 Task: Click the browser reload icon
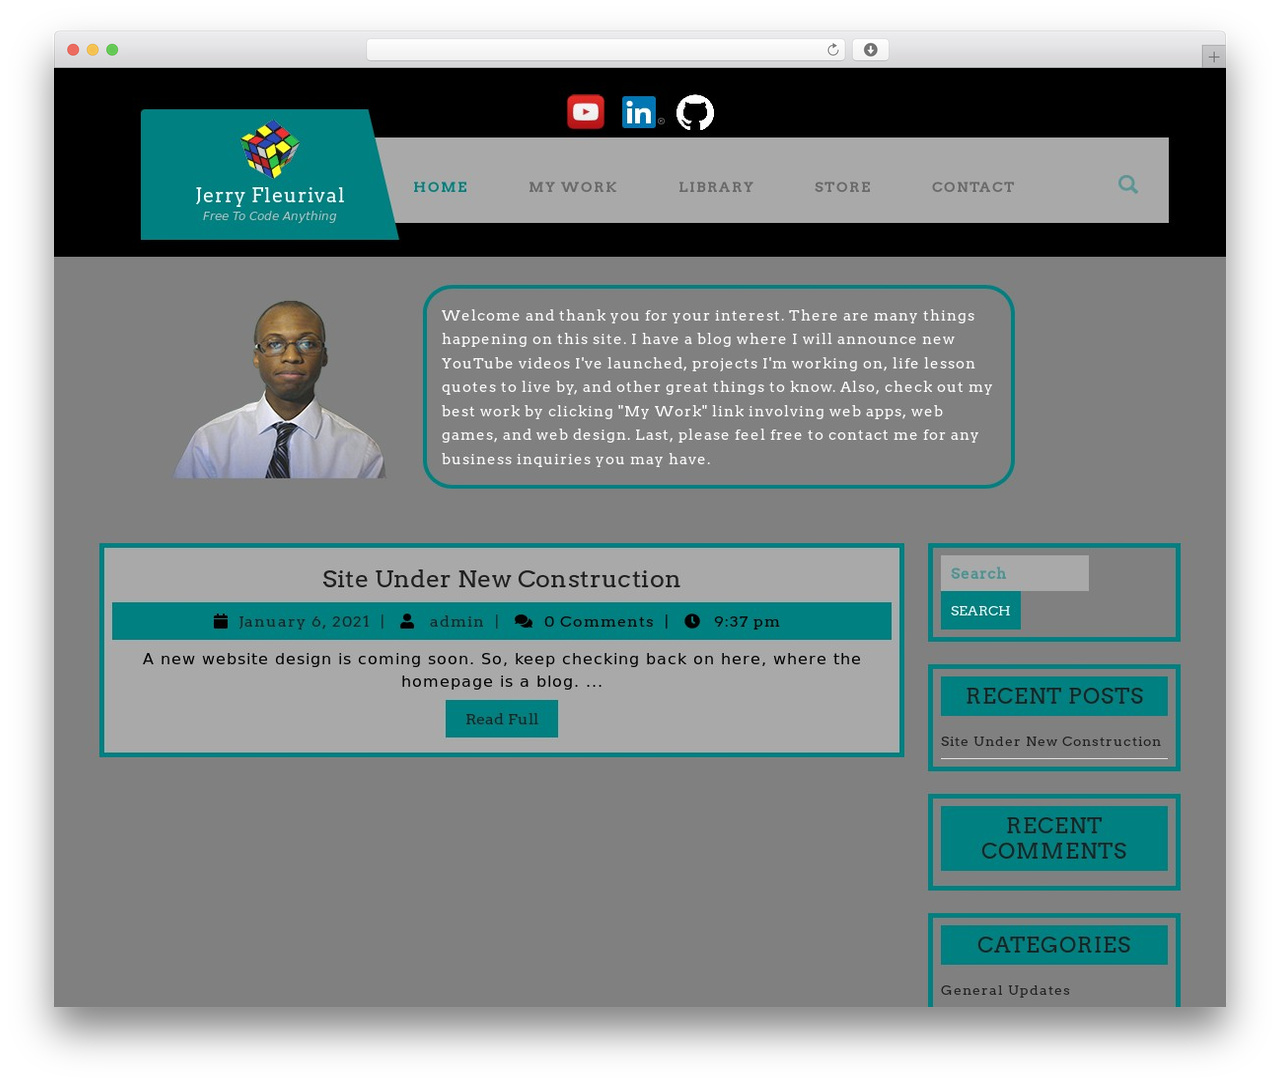pos(833,50)
